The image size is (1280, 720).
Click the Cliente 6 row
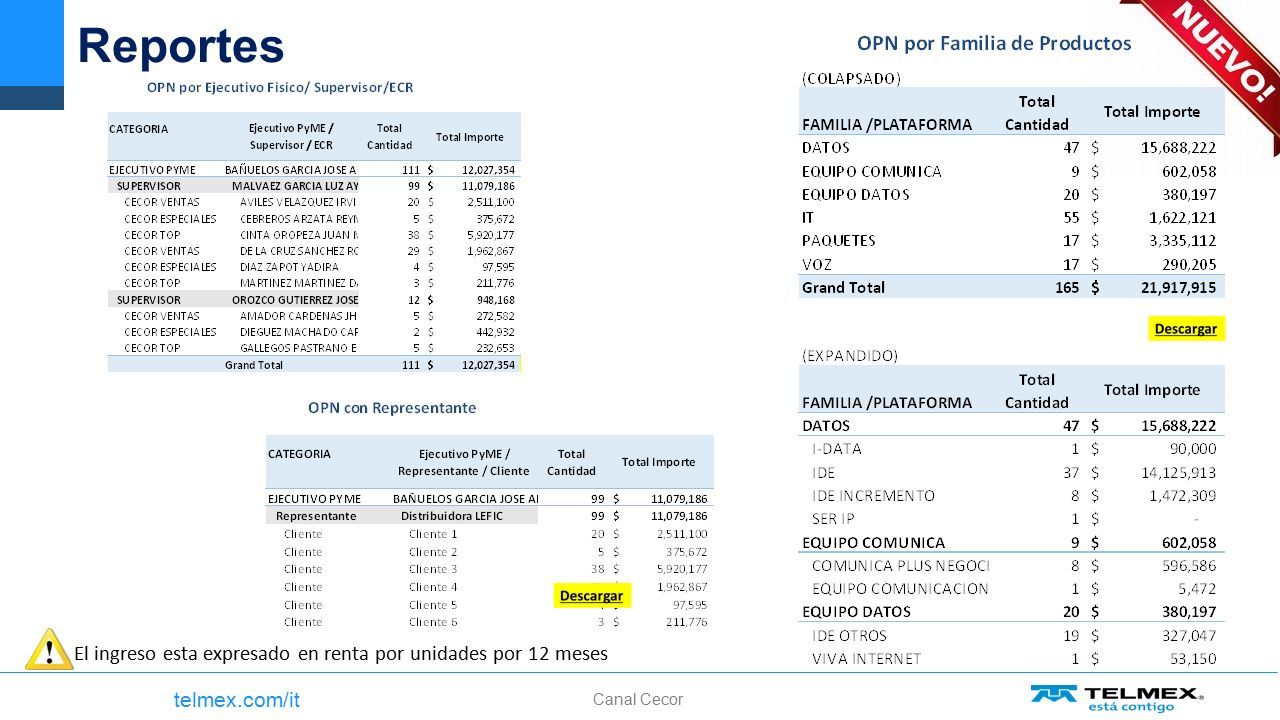point(489,622)
